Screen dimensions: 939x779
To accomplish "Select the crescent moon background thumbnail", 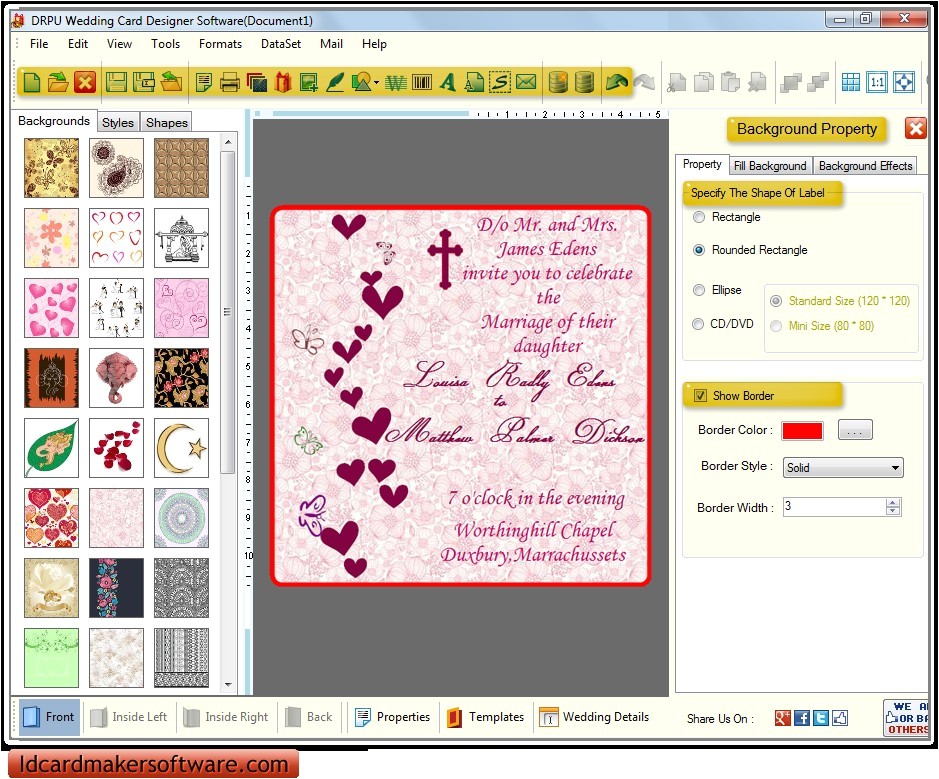I will click(181, 447).
